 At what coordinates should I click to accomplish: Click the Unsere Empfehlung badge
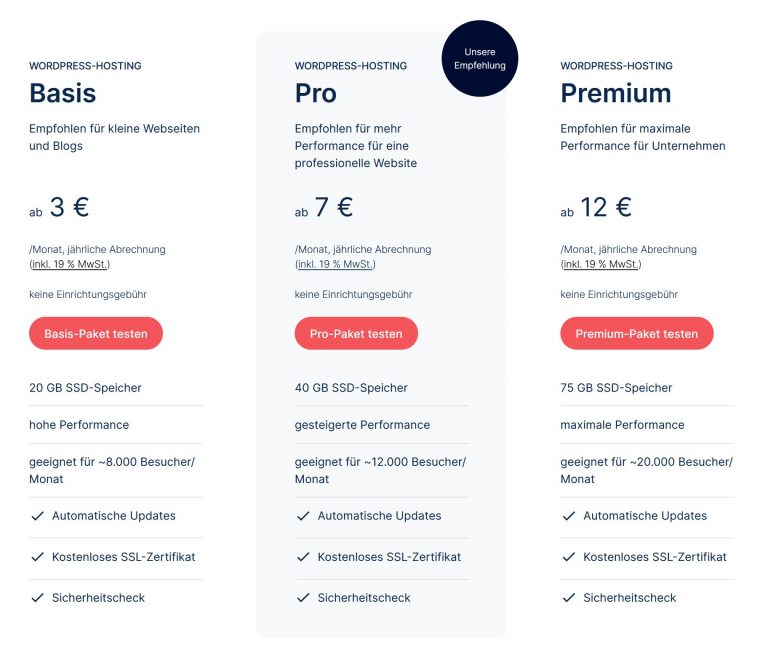coord(479,59)
